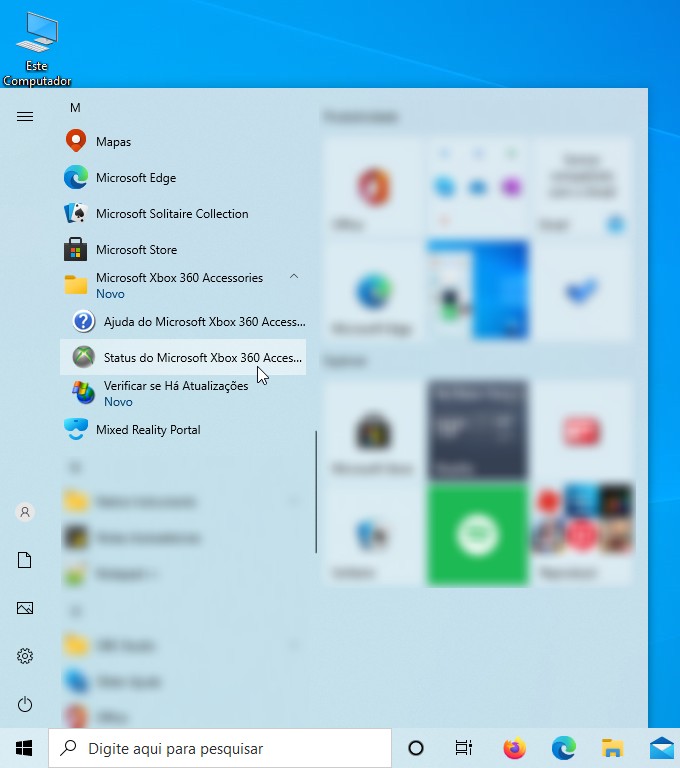Launch Mixed Reality Portal
The image size is (680, 768).
point(183,430)
